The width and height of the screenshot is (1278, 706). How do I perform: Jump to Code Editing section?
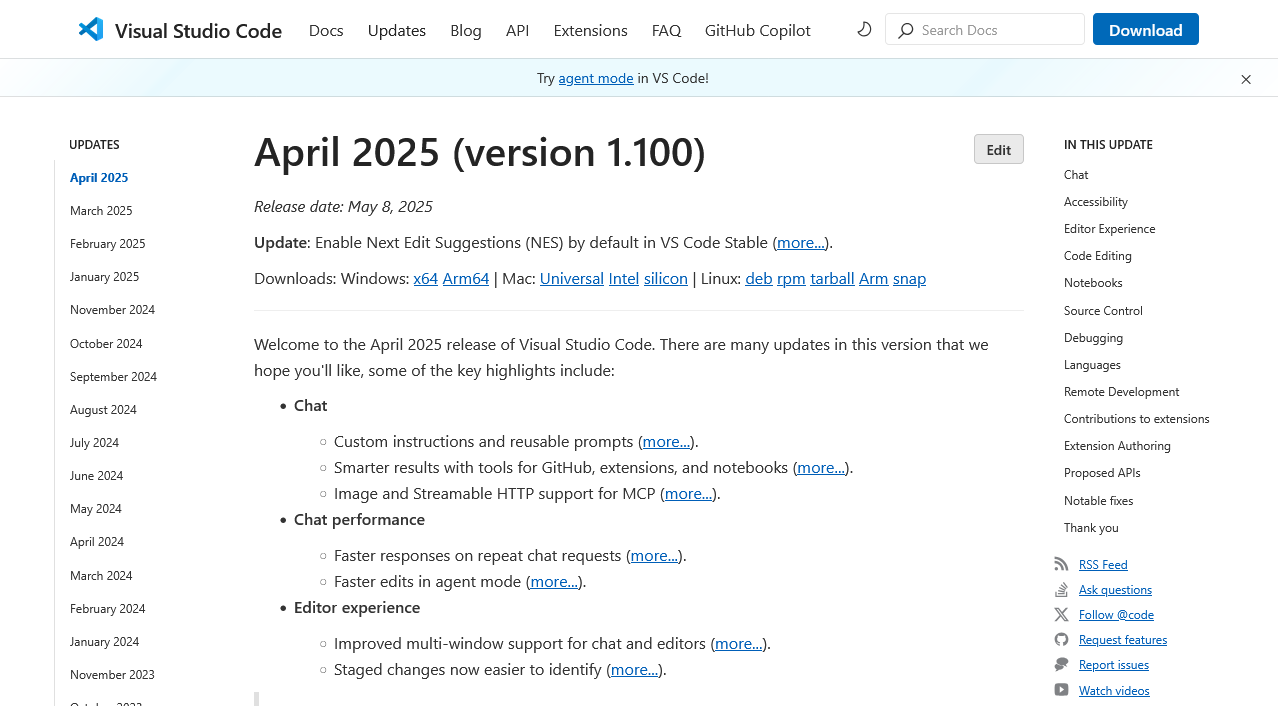pos(1098,256)
